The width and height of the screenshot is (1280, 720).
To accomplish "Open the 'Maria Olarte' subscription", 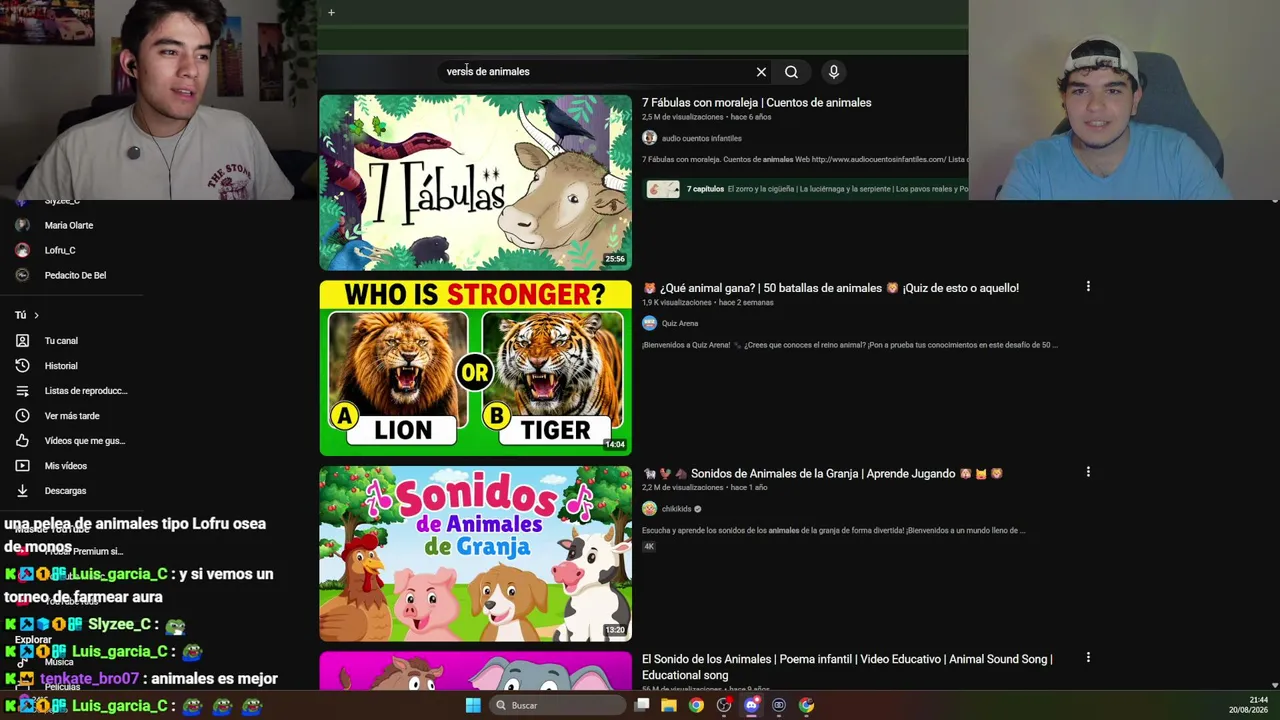I will [69, 225].
